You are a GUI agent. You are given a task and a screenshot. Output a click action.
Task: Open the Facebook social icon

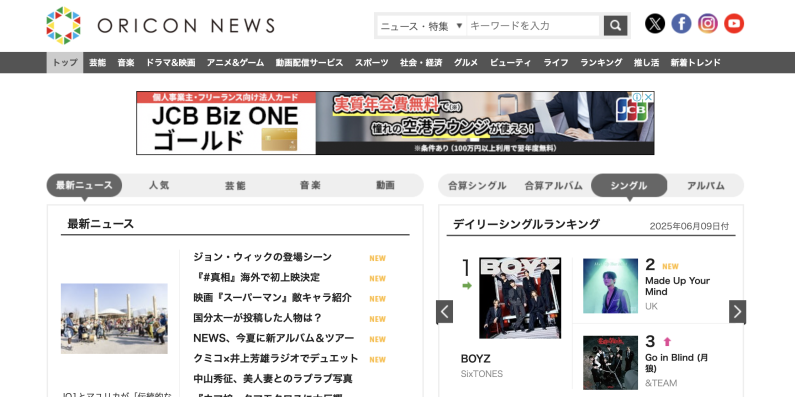pos(681,24)
